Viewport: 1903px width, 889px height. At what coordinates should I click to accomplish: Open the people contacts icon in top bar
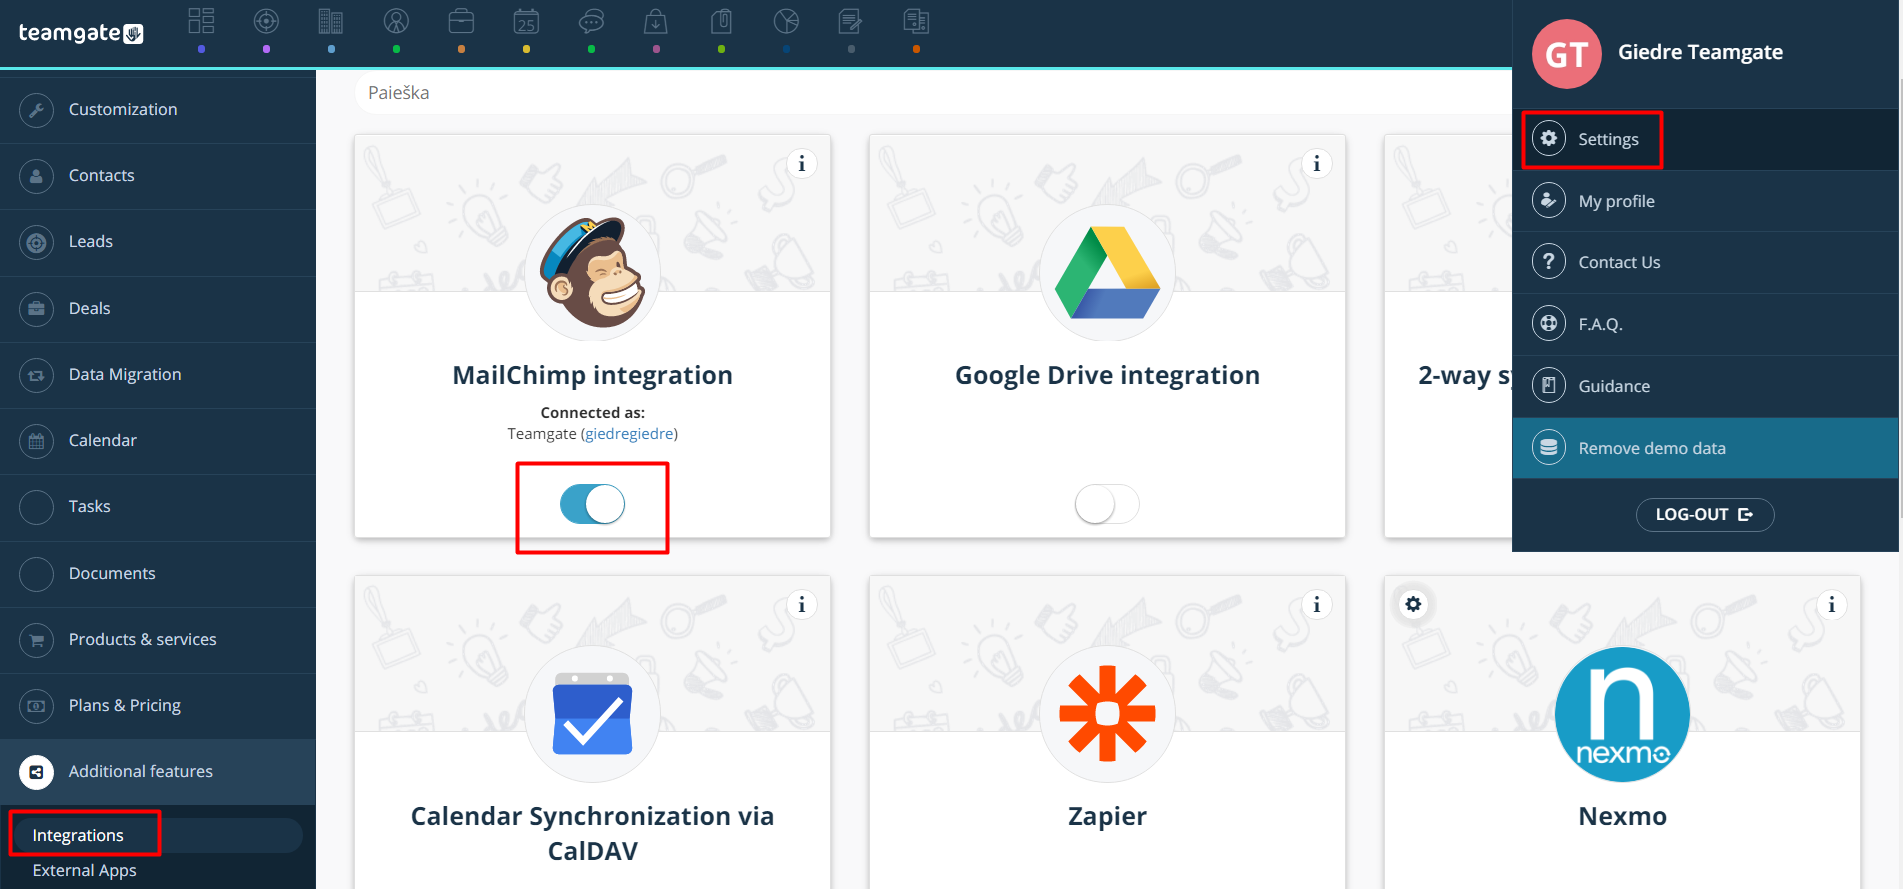[396, 21]
